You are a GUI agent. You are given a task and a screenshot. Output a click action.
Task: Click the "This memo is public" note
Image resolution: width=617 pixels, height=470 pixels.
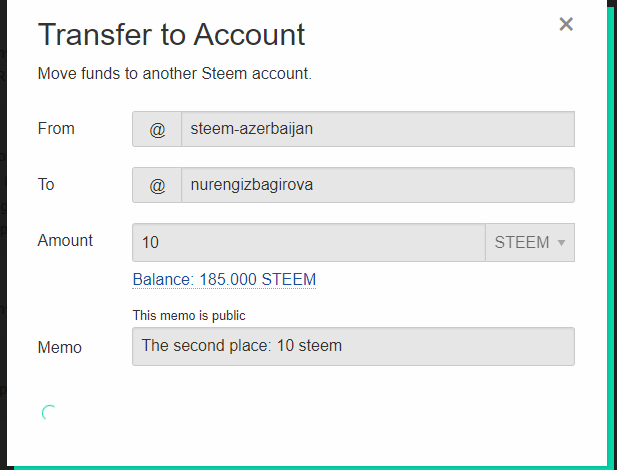(x=189, y=316)
